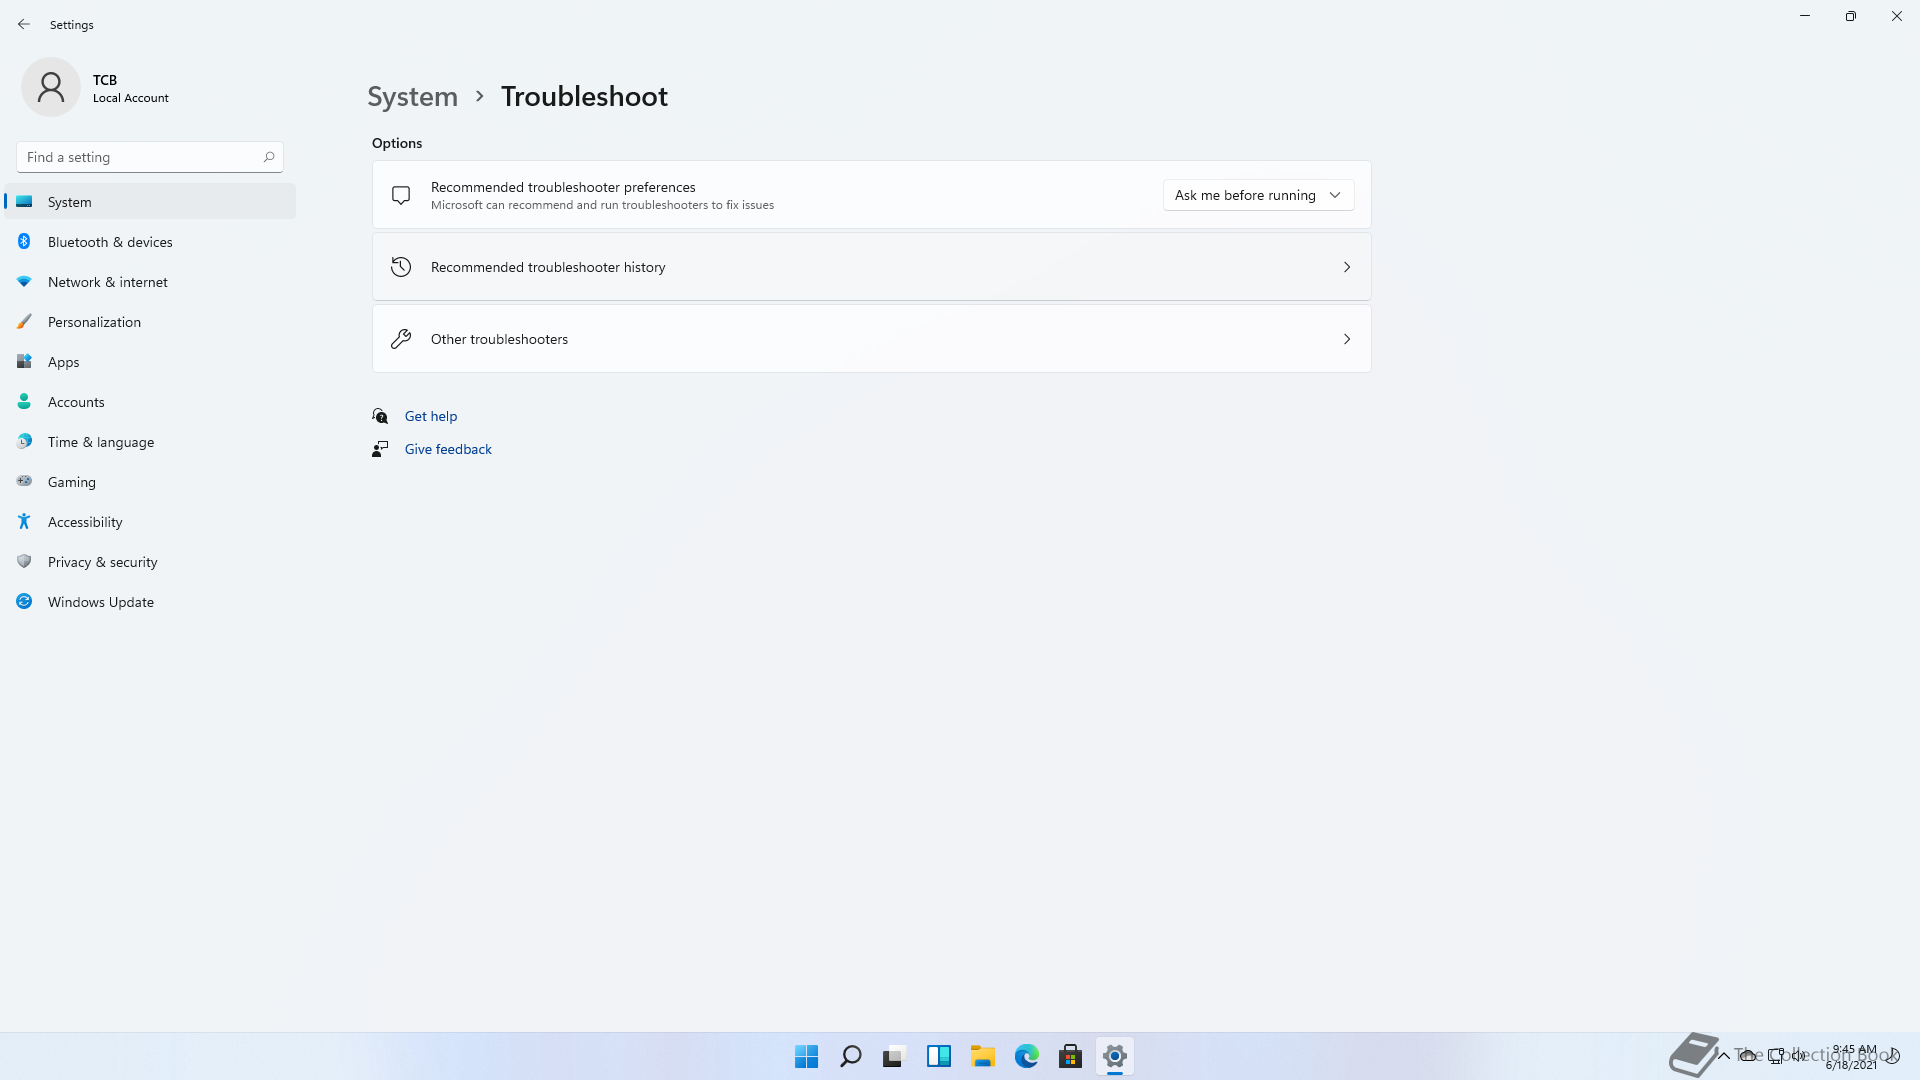Open Bluetooth & devices settings
The height and width of the screenshot is (1080, 1920).
[x=150, y=242]
